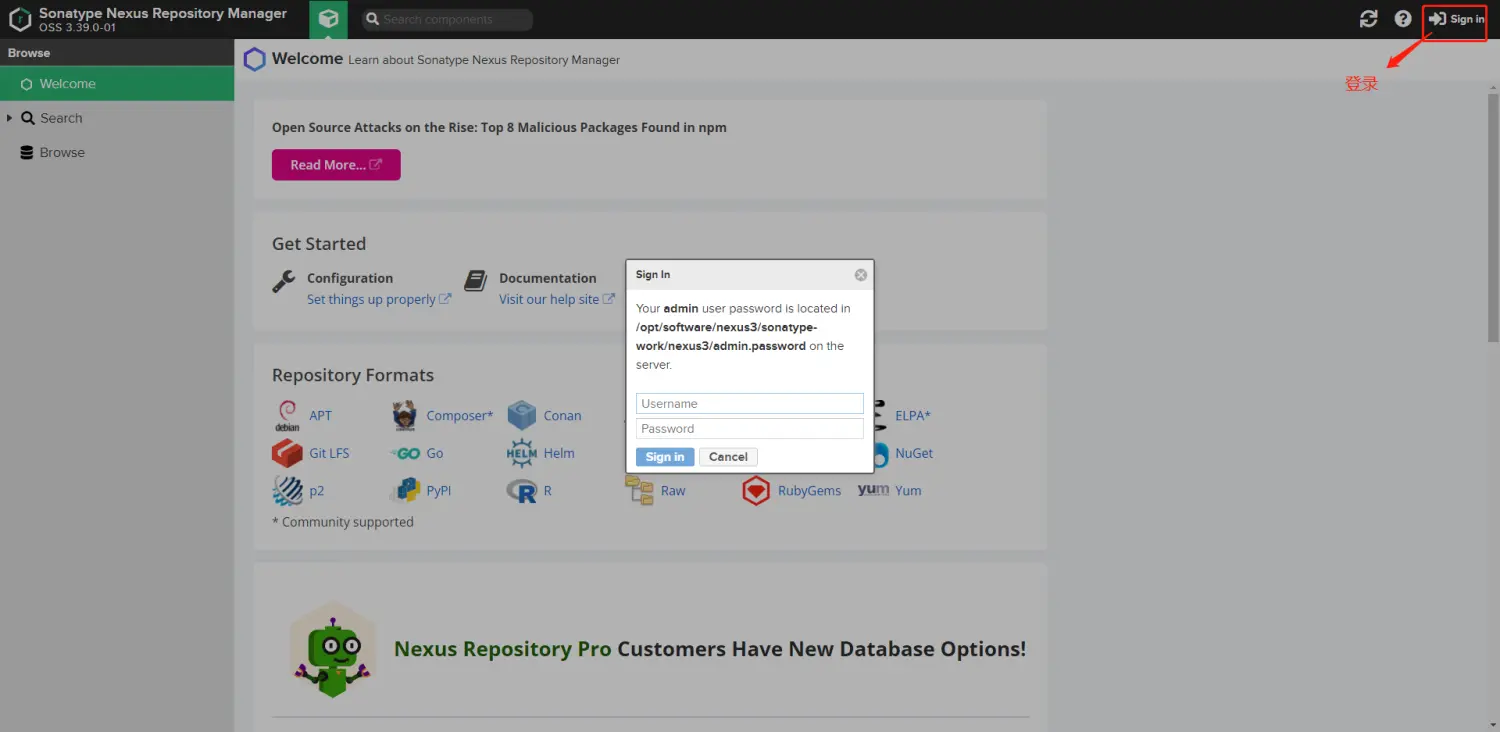Viewport: 1500px width, 732px height.
Task: Click the Debian APT format icon
Action: click(287, 415)
